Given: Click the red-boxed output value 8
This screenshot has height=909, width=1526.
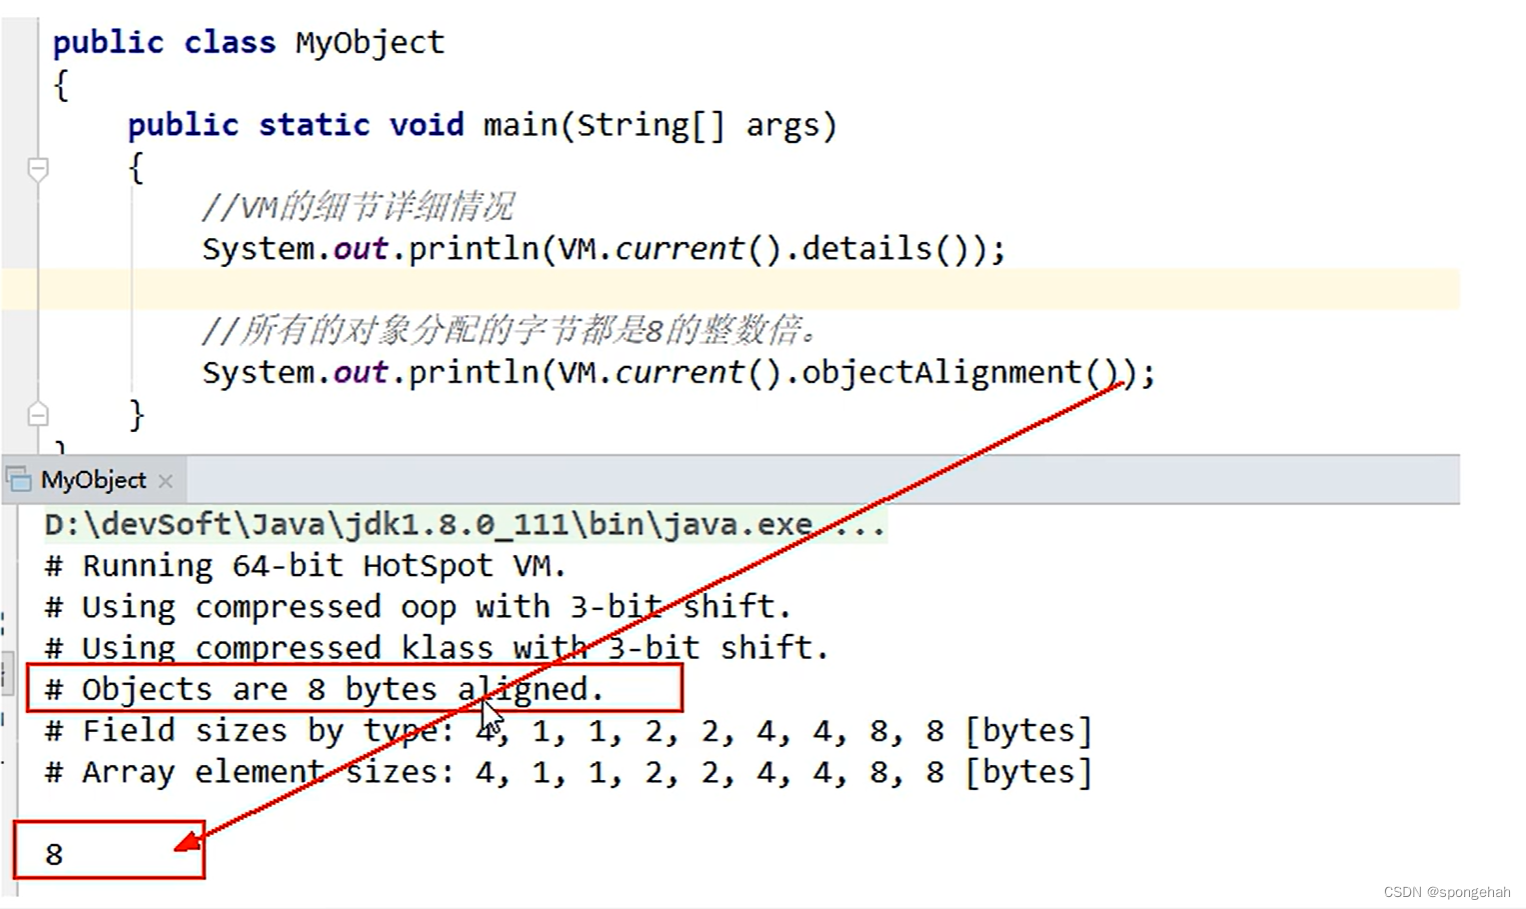Looking at the screenshot, I should 52,852.
